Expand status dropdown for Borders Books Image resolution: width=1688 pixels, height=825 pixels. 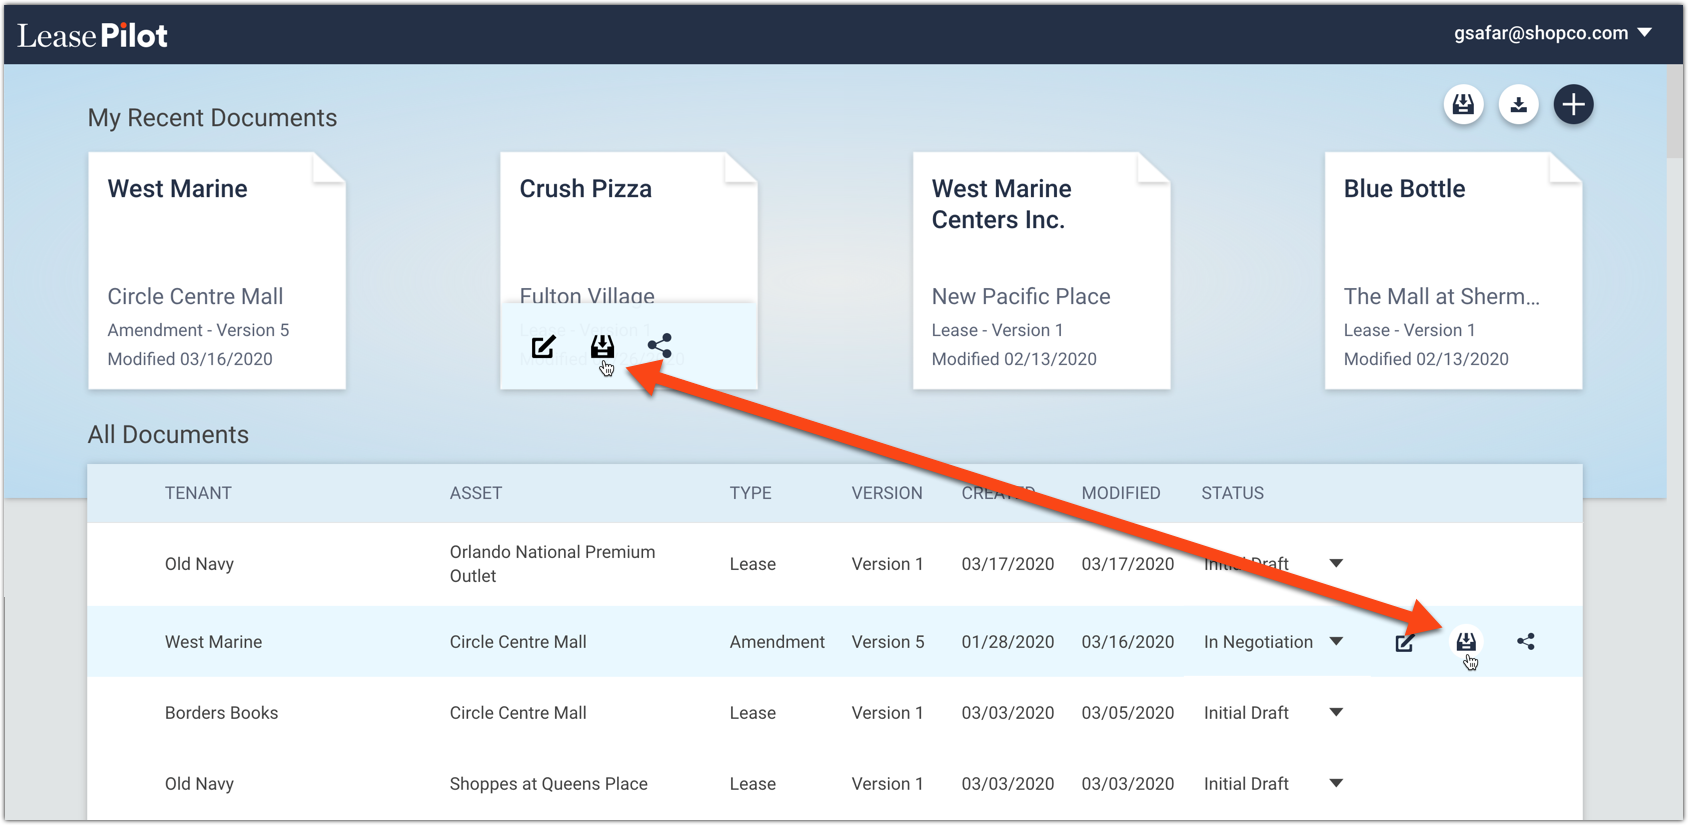[1336, 713]
